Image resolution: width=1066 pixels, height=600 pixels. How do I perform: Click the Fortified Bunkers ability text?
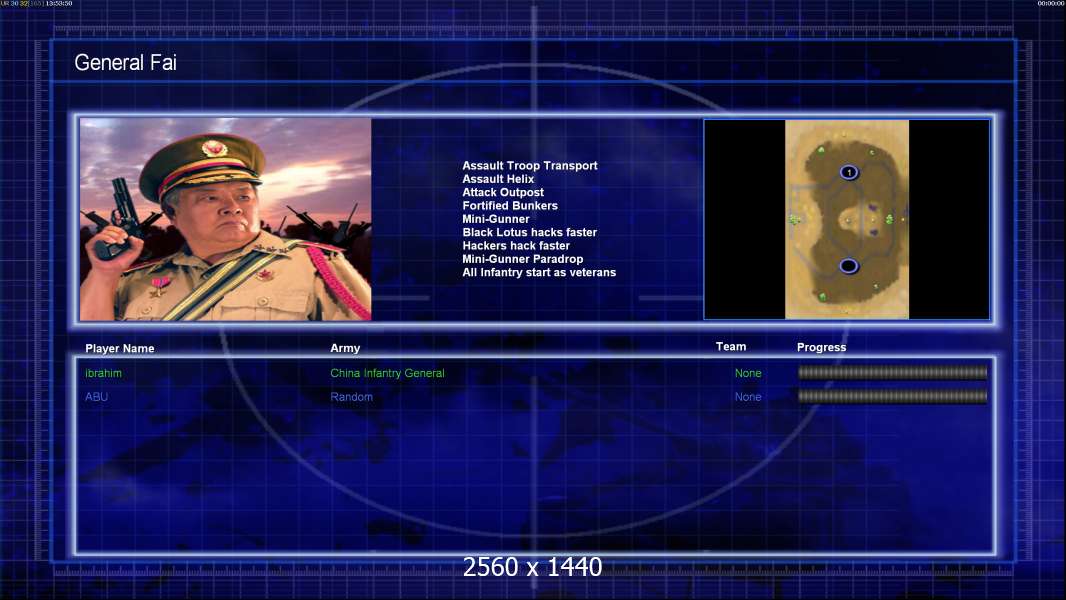(x=510, y=206)
